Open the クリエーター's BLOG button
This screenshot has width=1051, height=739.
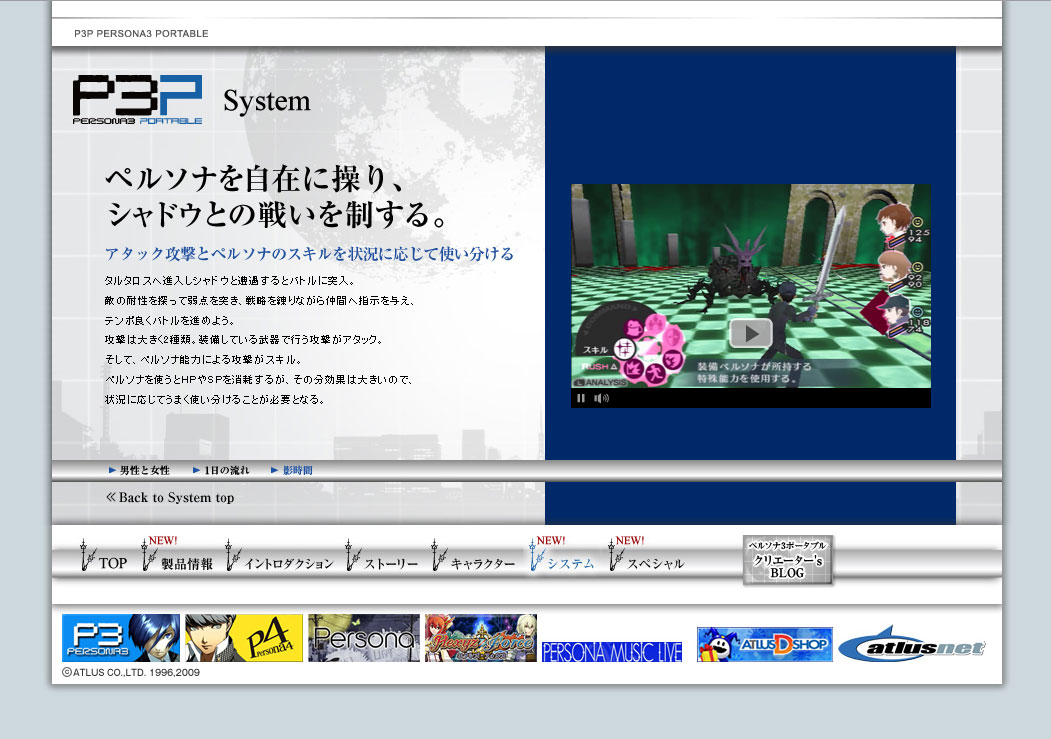788,559
